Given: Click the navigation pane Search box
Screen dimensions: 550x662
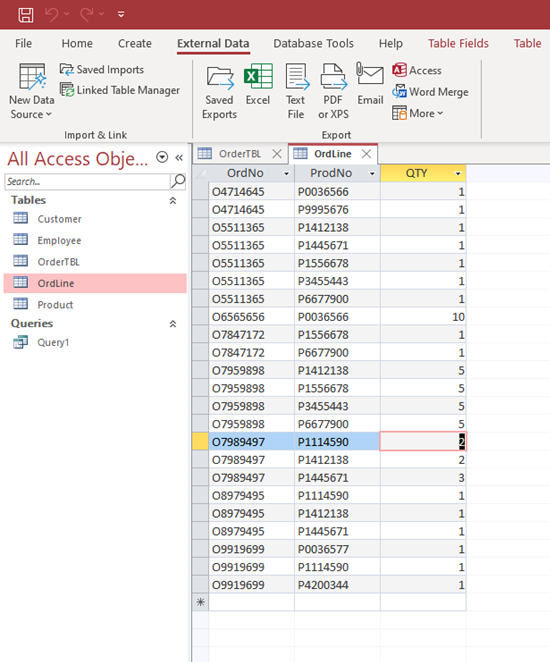Looking at the screenshot, I should [x=87, y=182].
